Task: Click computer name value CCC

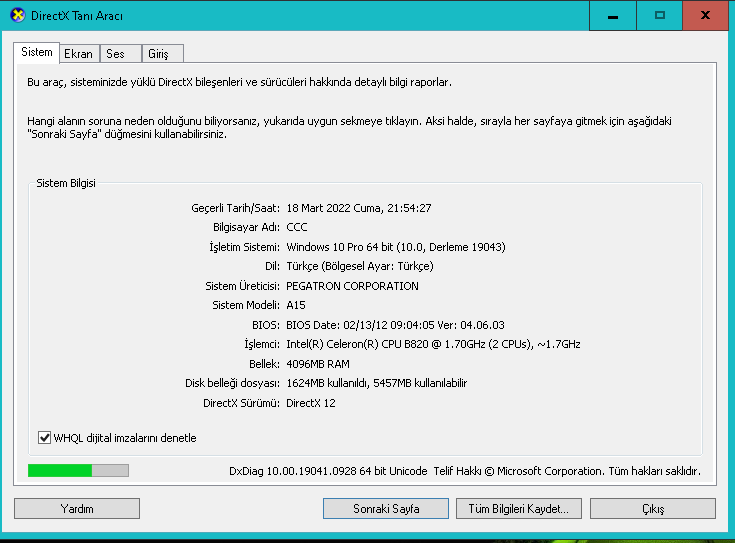Action: [x=297, y=227]
